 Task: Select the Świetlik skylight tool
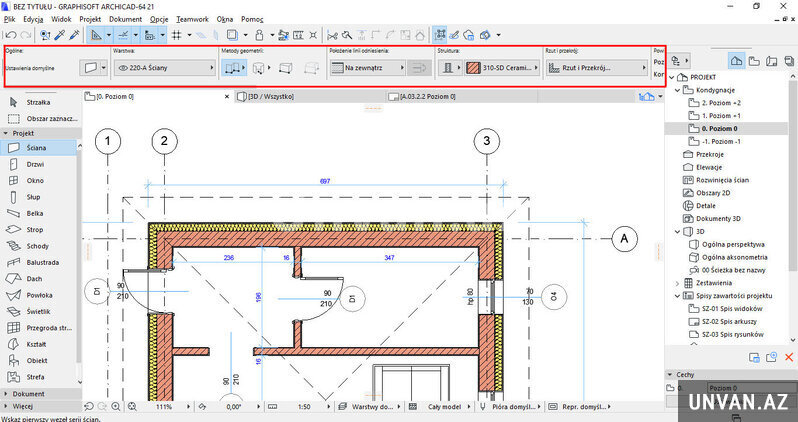(x=39, y=312)
